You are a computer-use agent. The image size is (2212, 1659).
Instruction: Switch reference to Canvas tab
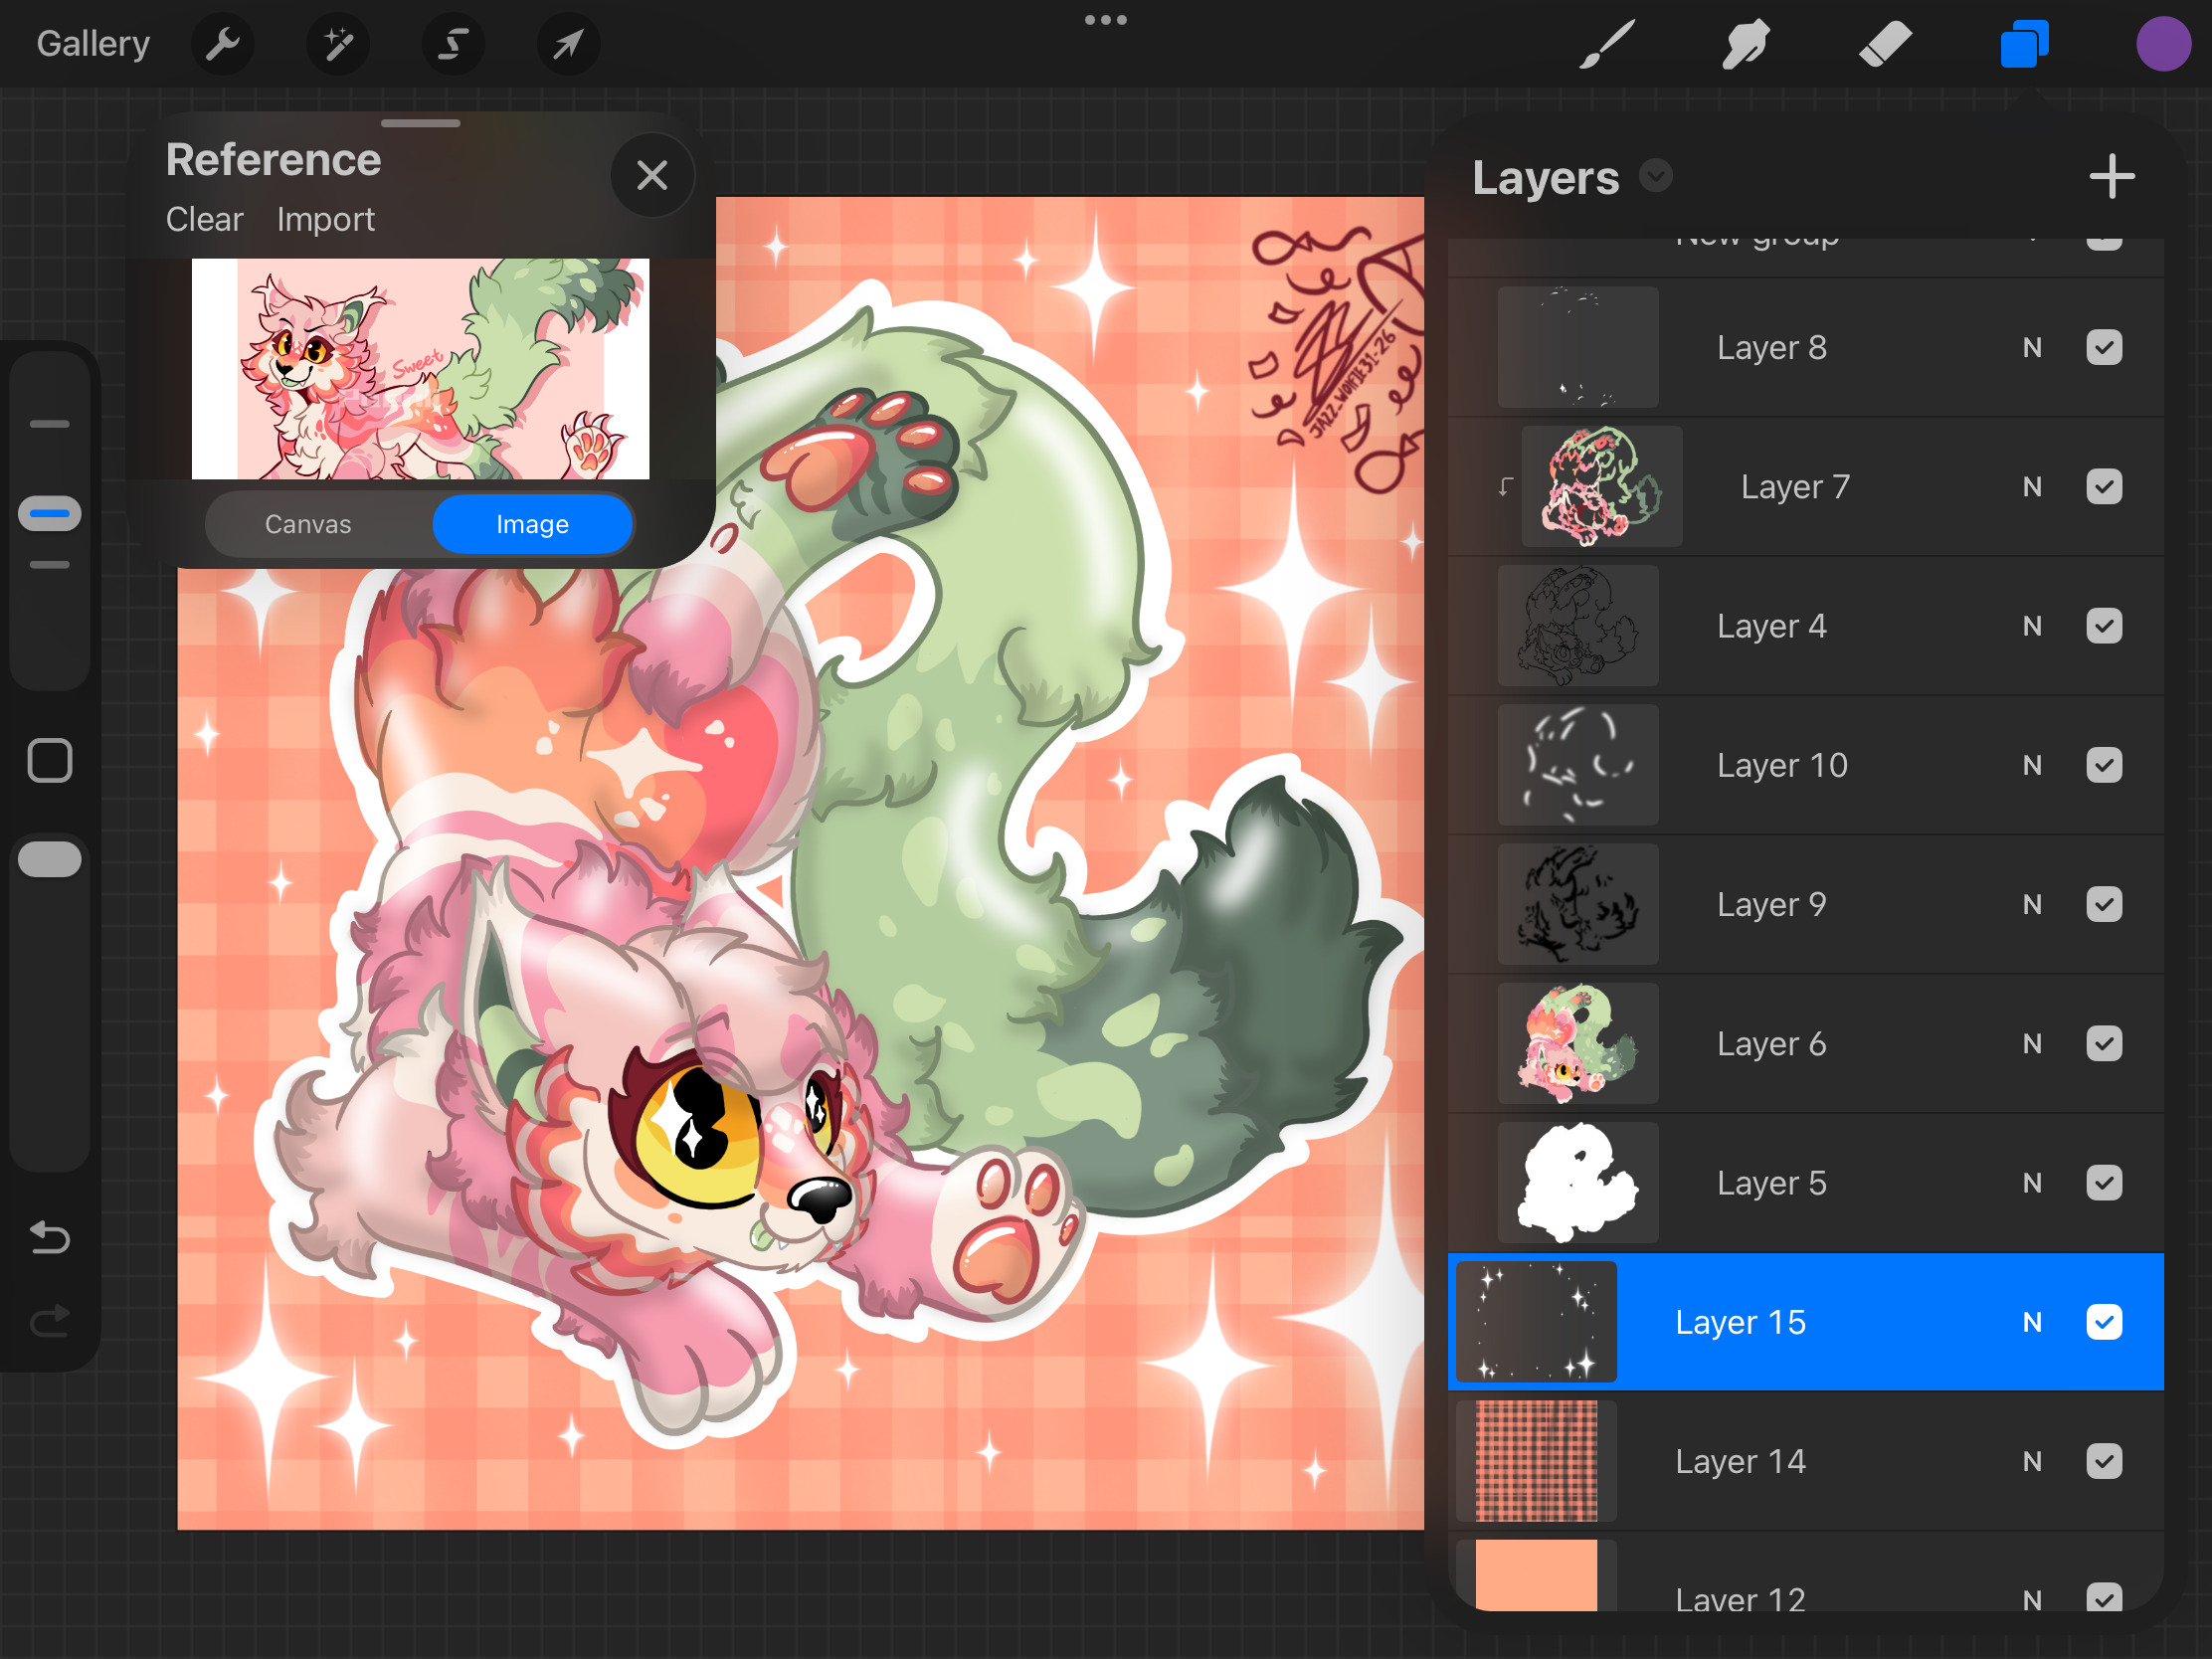coord(308,524)
